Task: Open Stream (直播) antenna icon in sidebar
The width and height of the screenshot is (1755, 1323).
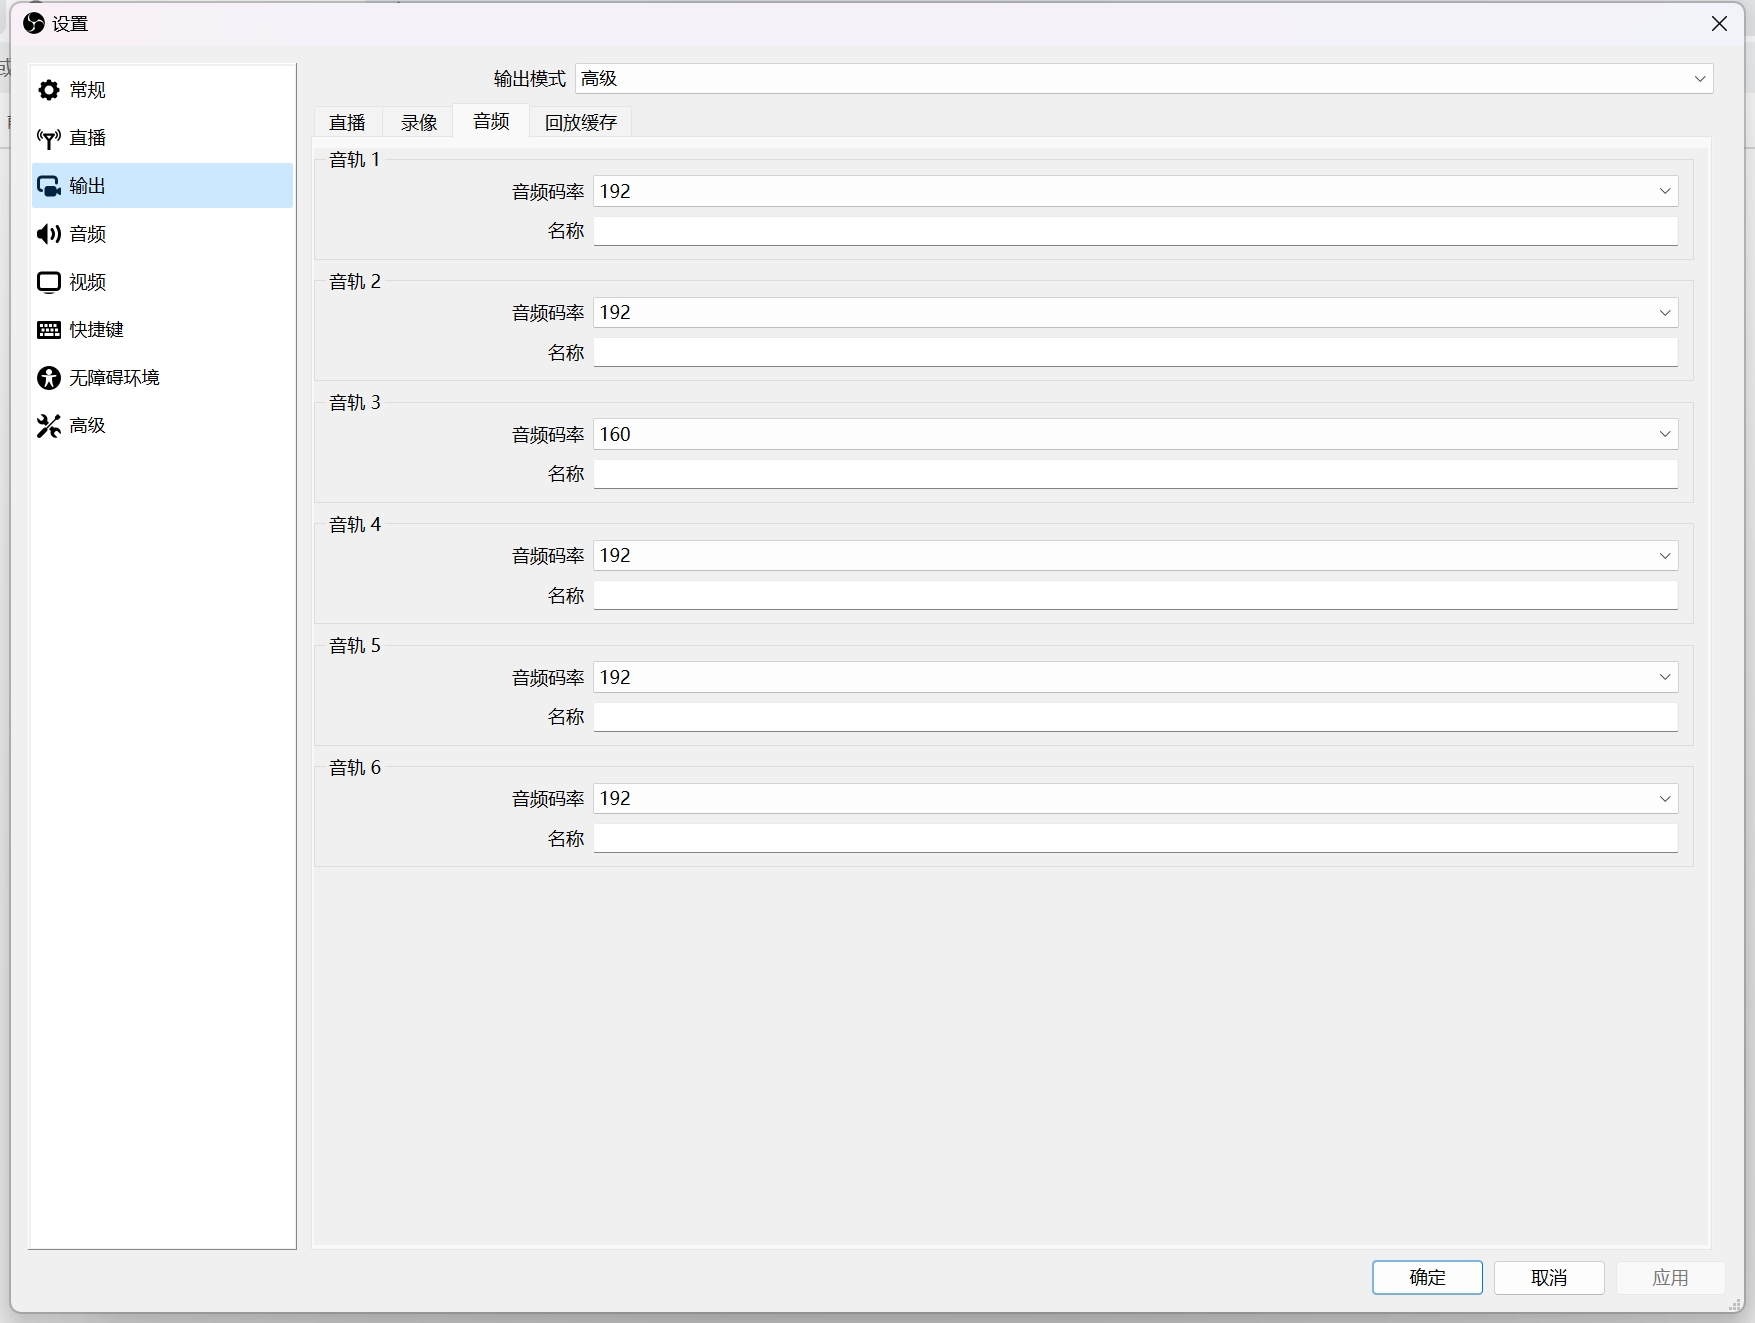Action: 49,138
